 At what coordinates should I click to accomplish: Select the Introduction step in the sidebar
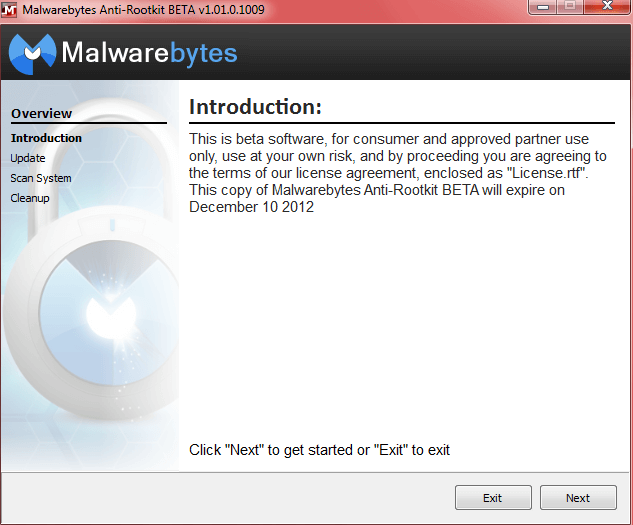click(46, 138)
